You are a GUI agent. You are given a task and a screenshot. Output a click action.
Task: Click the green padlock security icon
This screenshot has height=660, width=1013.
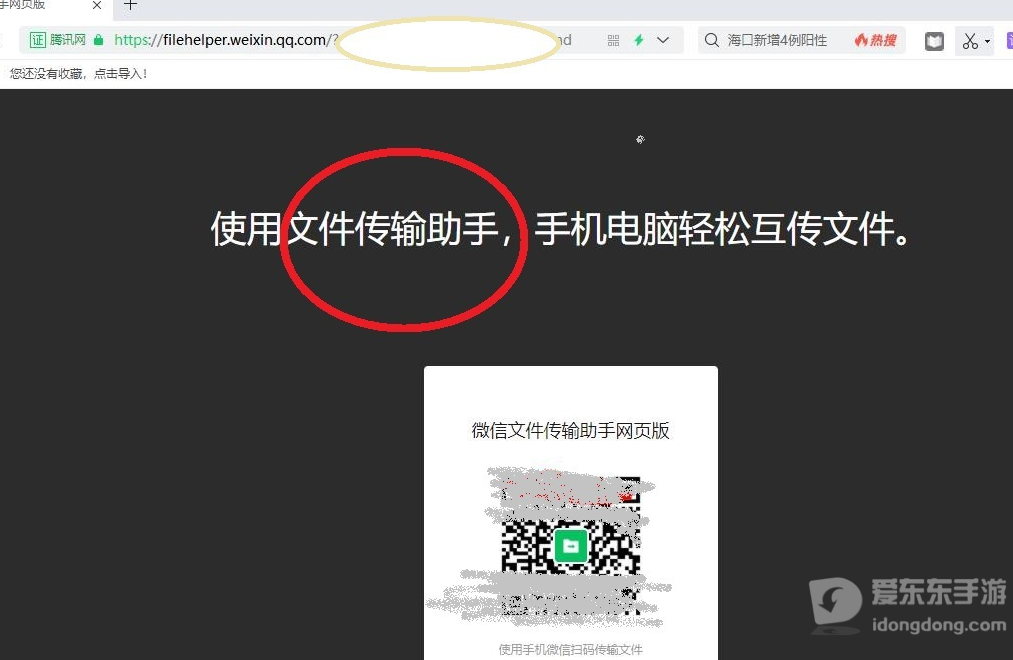[98, 40]
